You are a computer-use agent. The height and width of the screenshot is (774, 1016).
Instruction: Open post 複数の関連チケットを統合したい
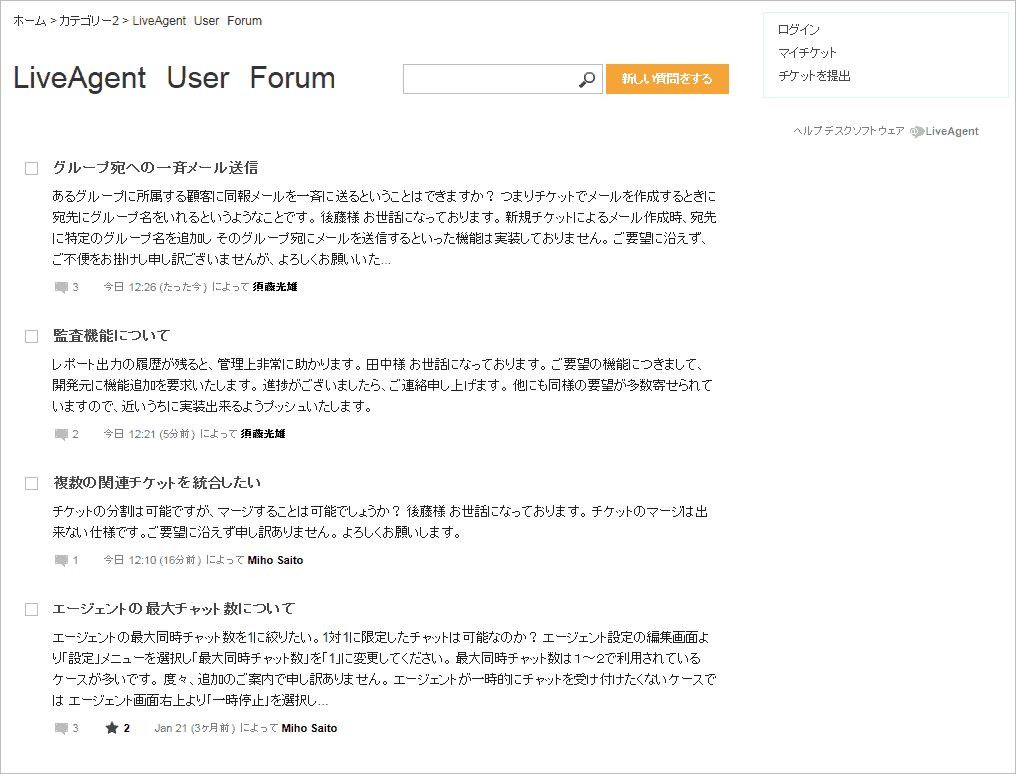[x=157, y=483]
